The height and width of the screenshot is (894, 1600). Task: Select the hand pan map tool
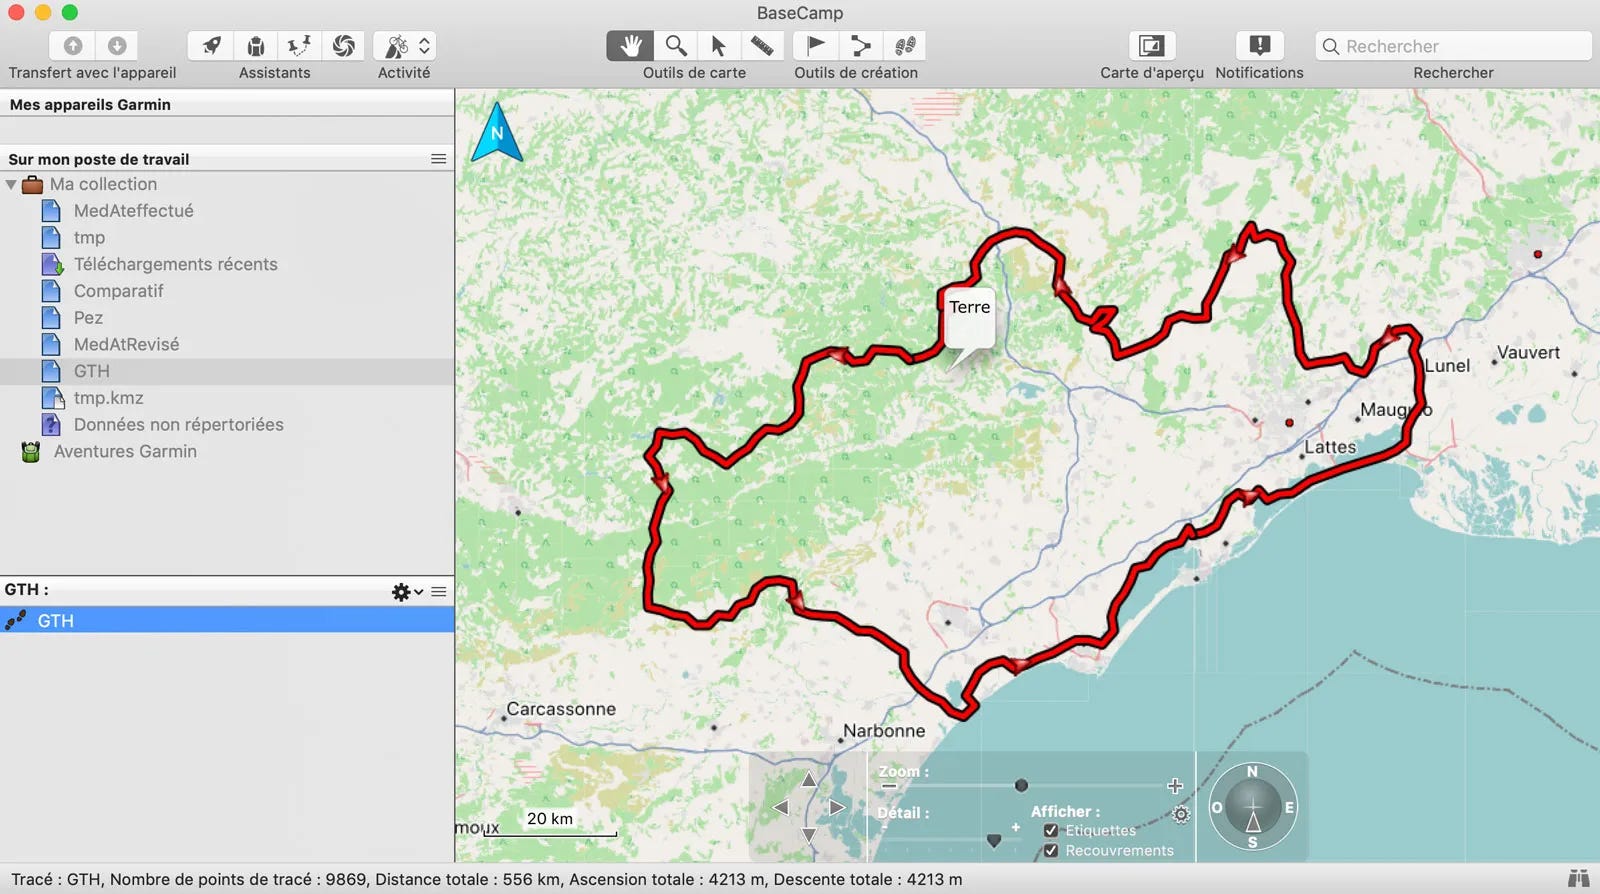point(630,46)
